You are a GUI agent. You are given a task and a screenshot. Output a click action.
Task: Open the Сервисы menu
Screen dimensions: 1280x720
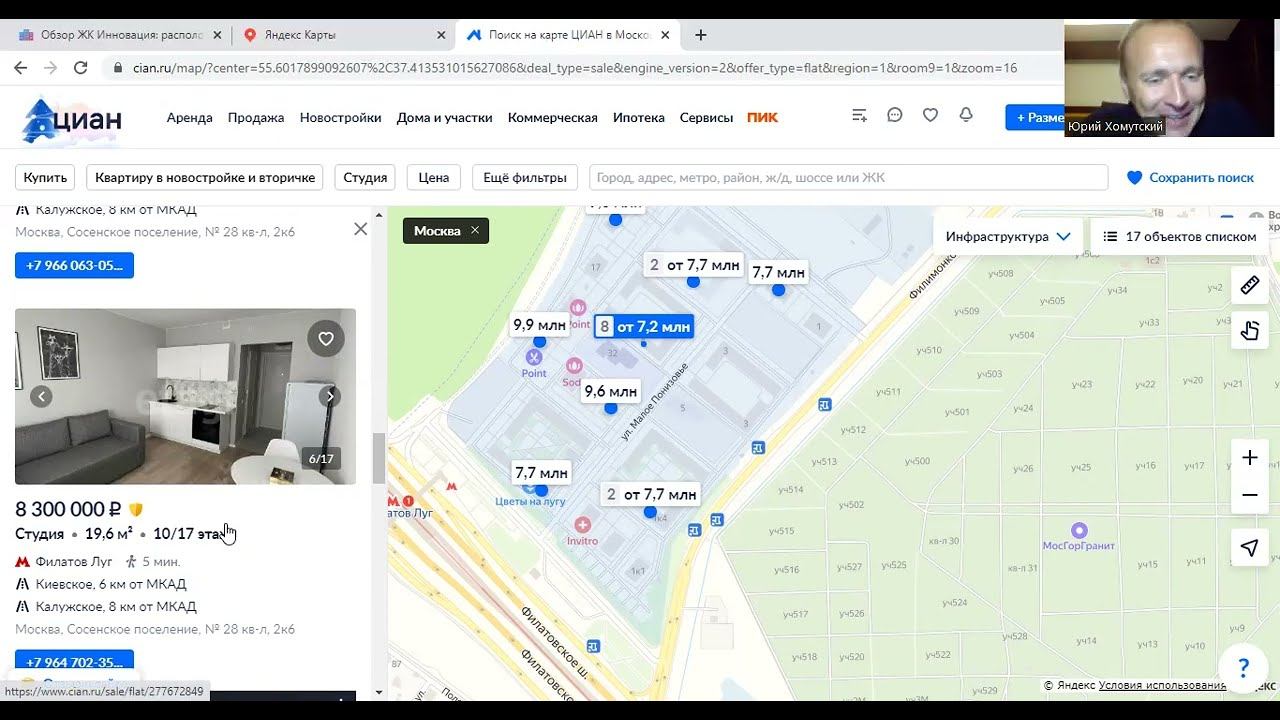[706, 117]
